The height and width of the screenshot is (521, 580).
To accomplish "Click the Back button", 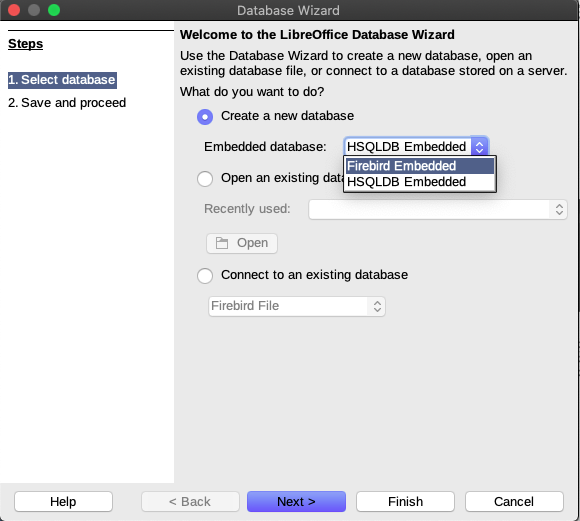I will click(x=190, y=502).
